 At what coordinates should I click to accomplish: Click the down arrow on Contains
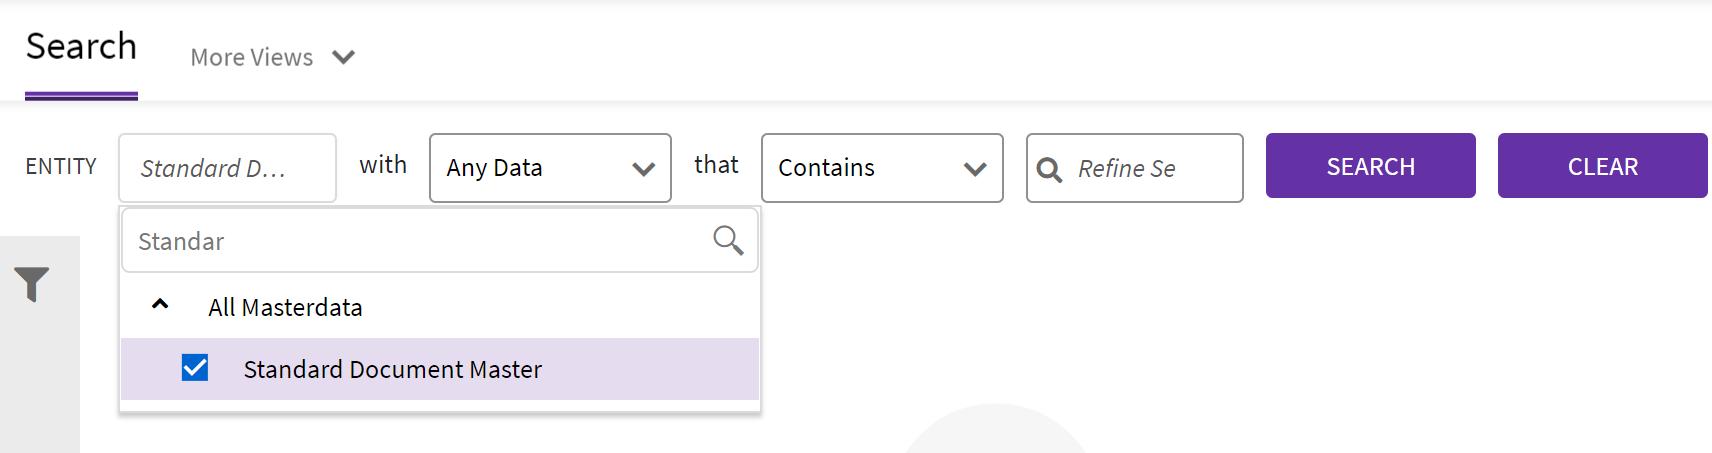[x=975, y=169]
